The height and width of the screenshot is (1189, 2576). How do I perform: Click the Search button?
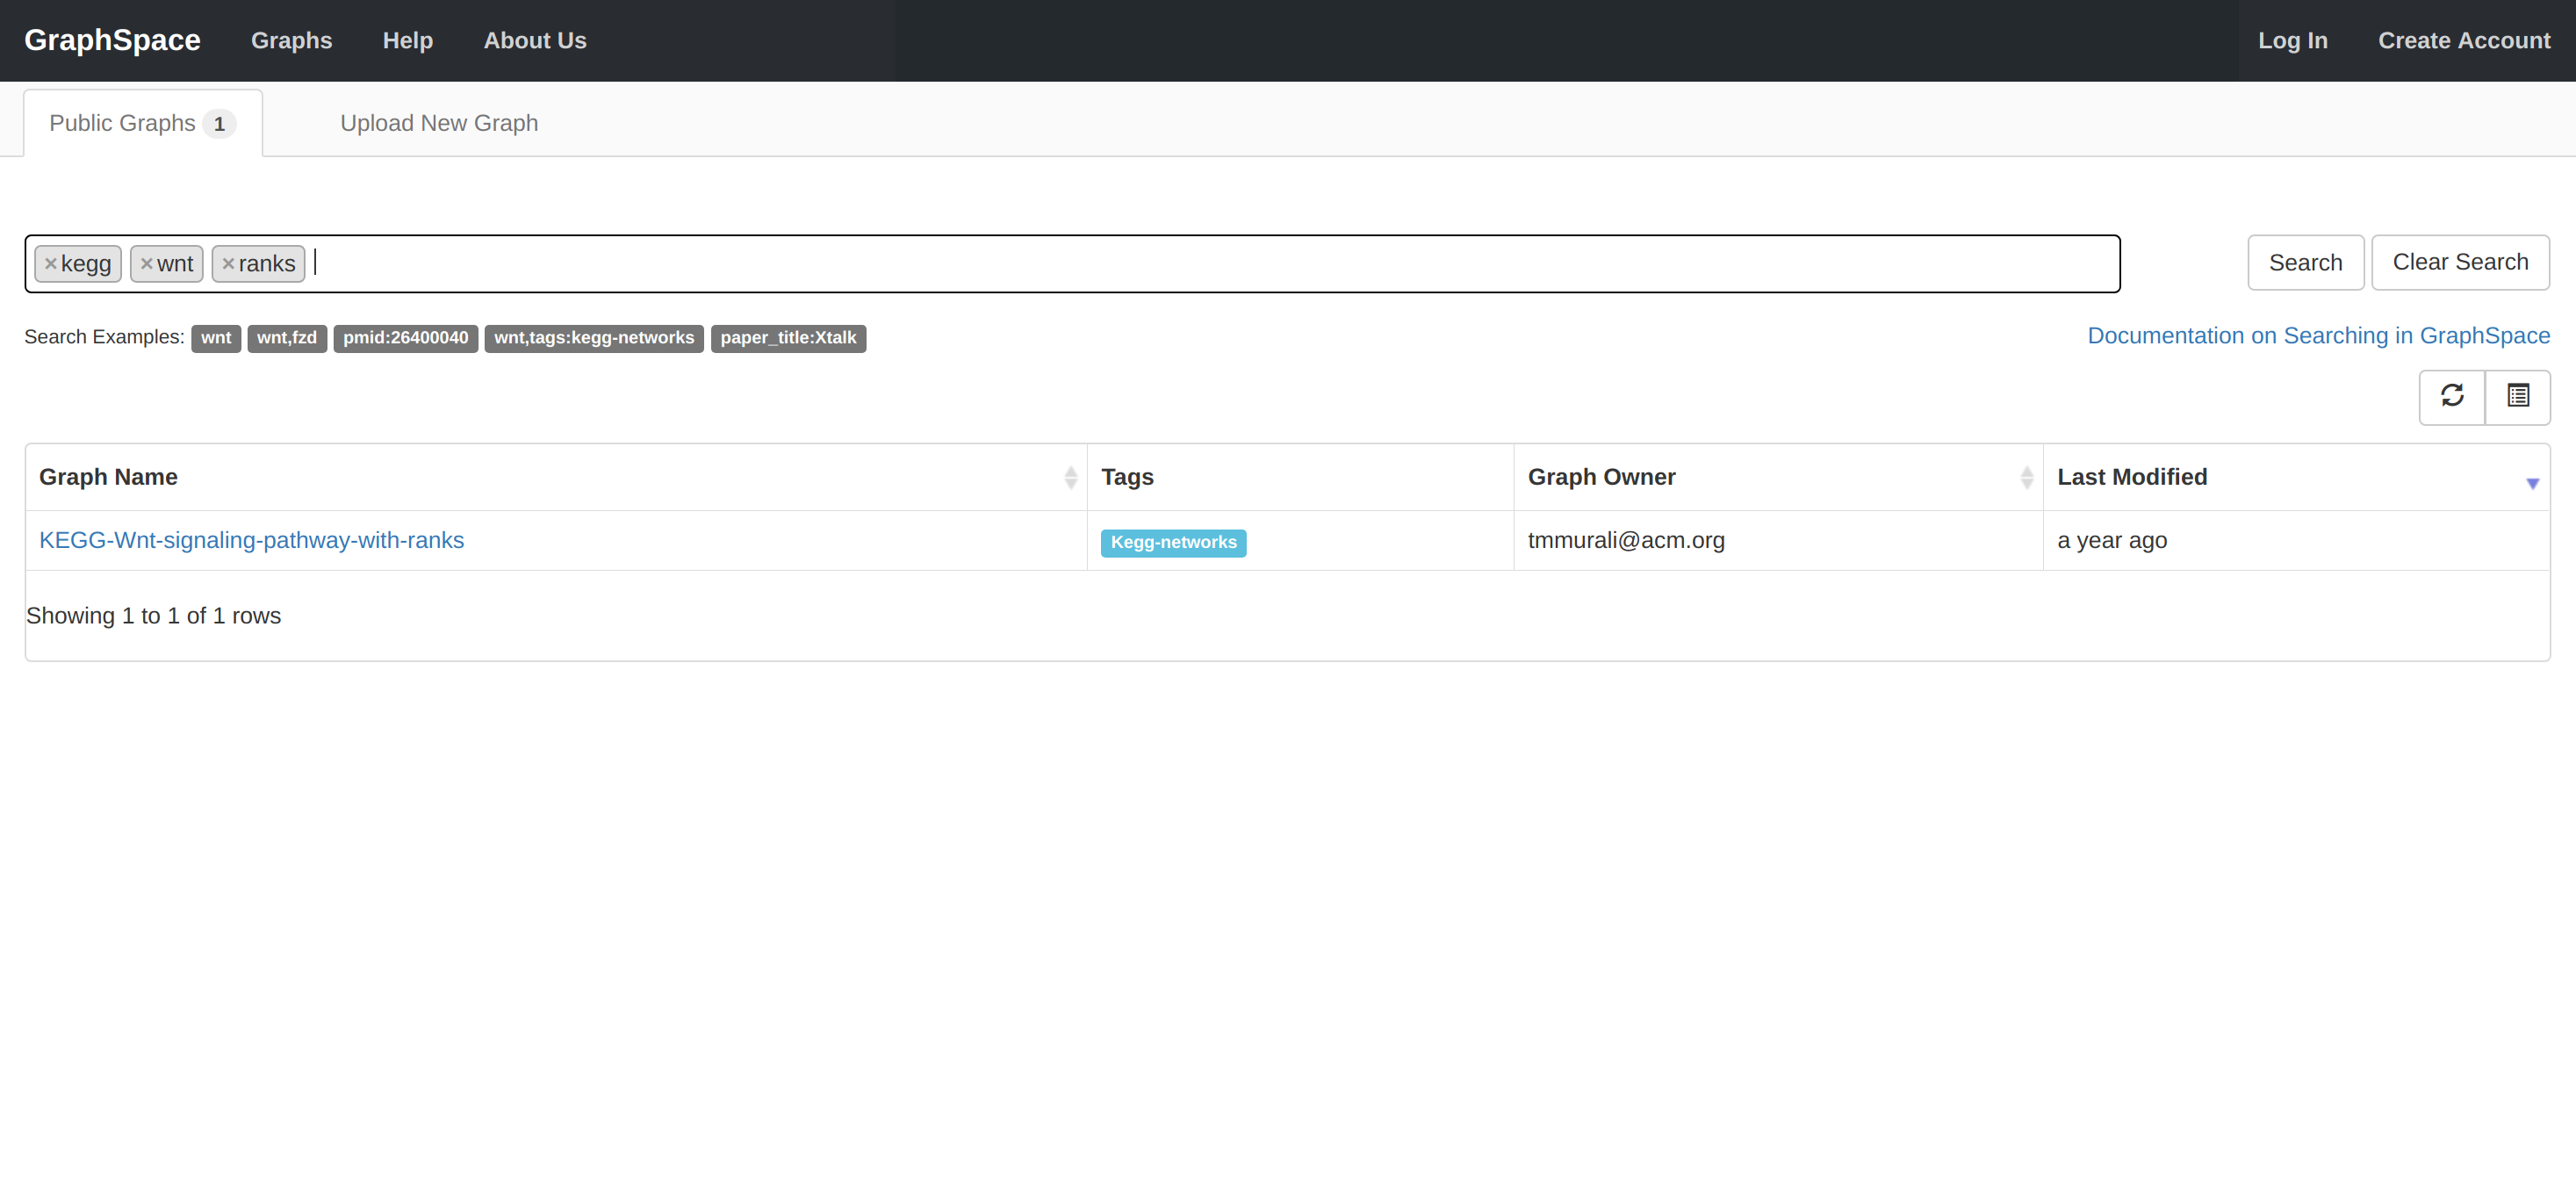tap(2305, 263)
